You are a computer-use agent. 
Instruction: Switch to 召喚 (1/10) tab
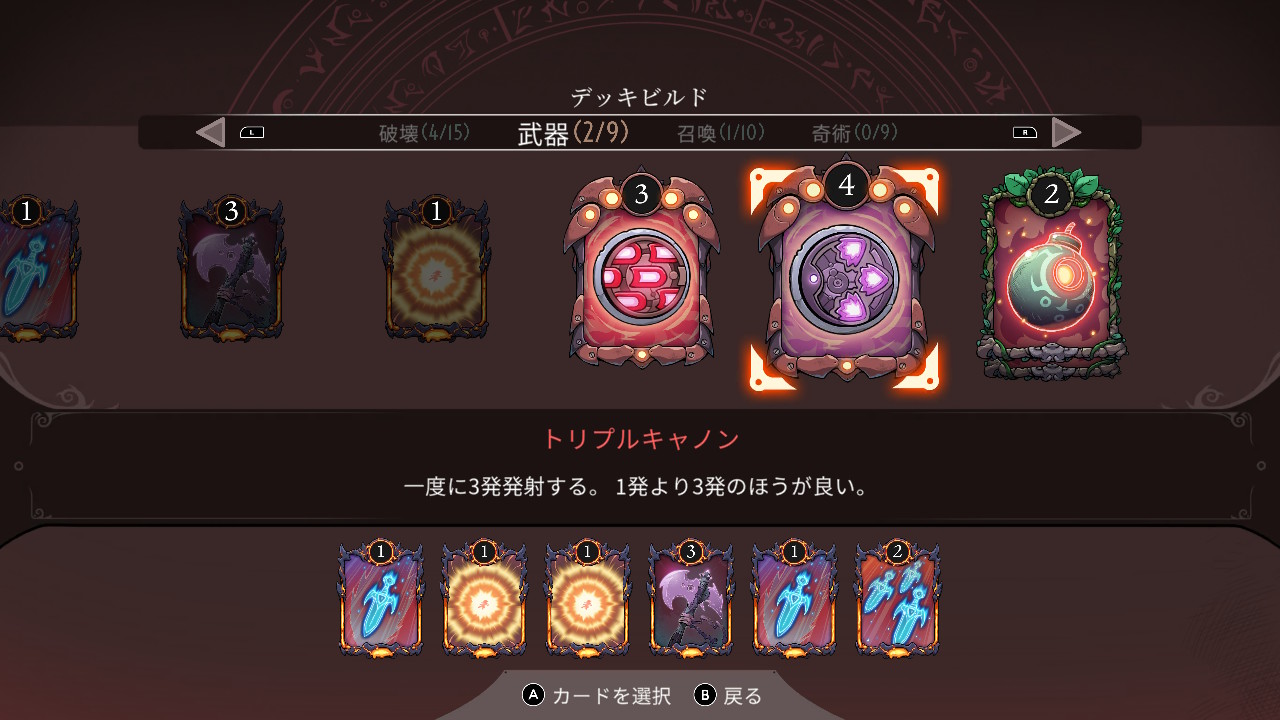pos(718,132)
